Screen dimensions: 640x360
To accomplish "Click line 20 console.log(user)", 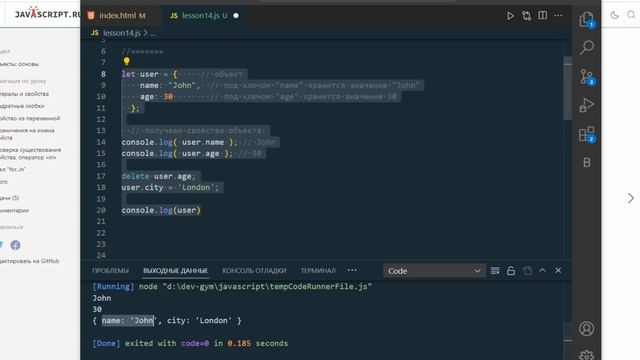I will (x=161, y=210).
